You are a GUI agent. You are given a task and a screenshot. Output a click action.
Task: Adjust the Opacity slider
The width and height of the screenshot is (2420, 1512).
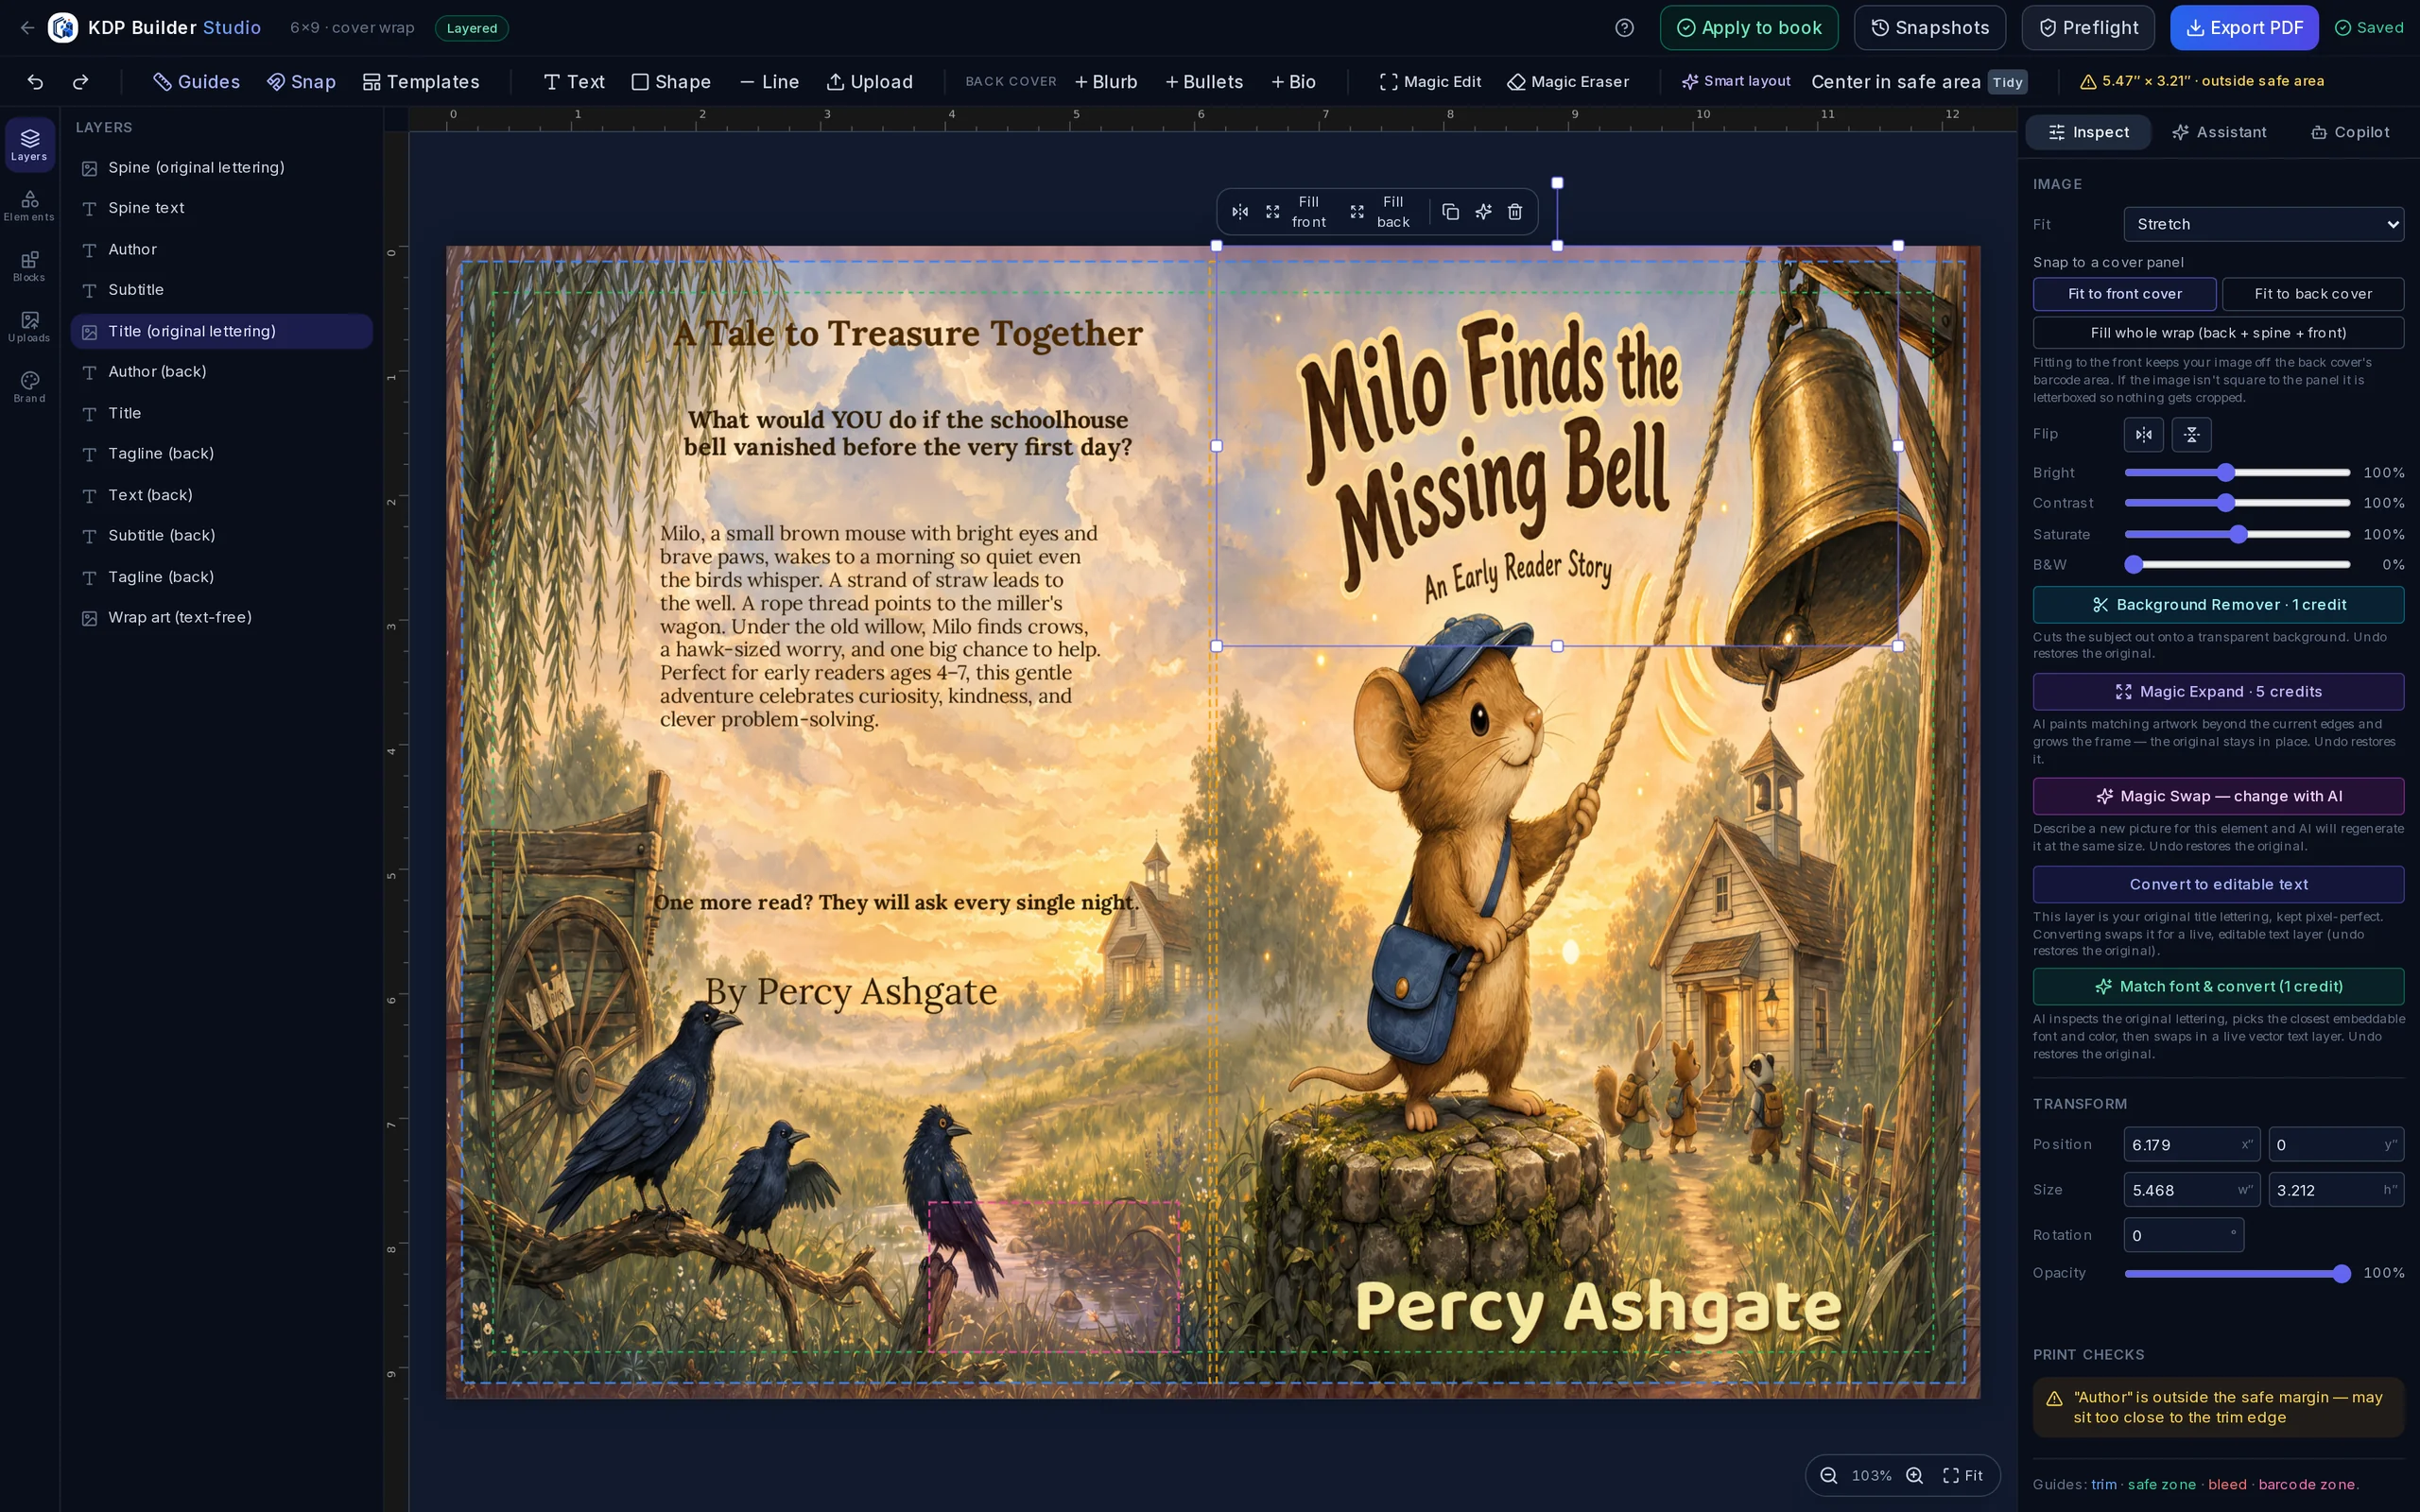[x=2236, y=1273]
